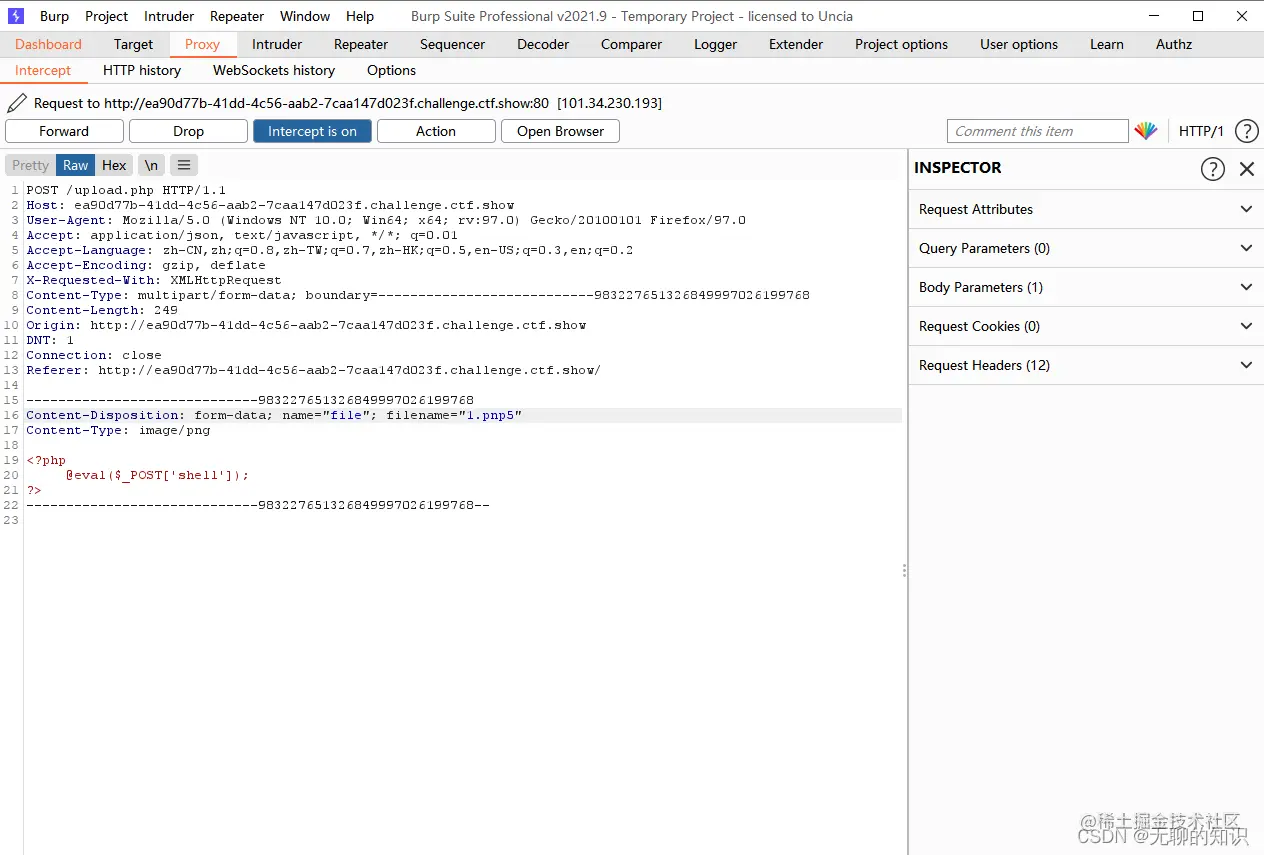
Task: Switch to the Comparer tab
Action: [x=631, y=44]
